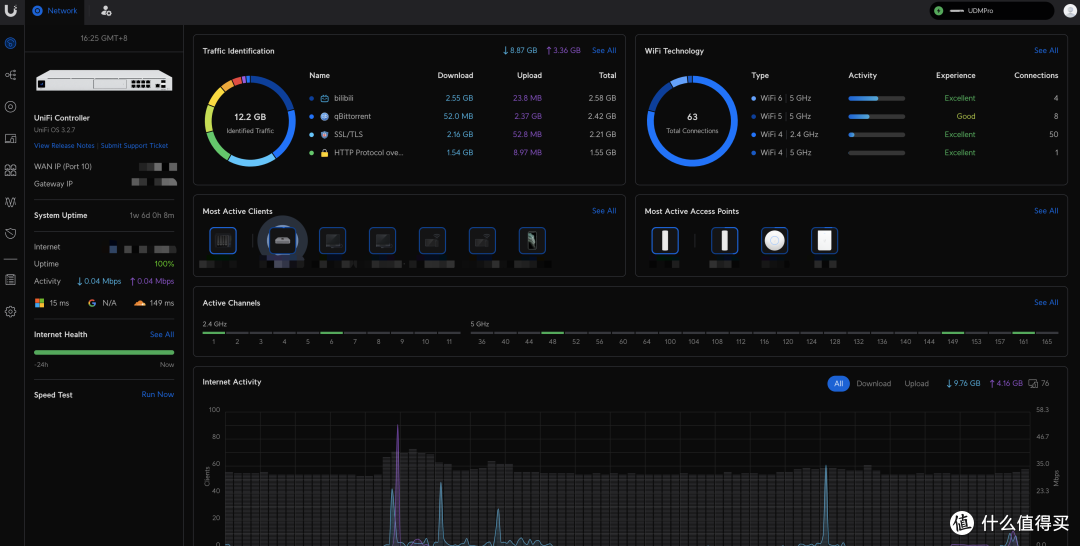Click the System Uptime value 1w 6d 0h 8m
Image resolution: width=1080 pixels, height=546 pixels.
click(x=152, y=216)
